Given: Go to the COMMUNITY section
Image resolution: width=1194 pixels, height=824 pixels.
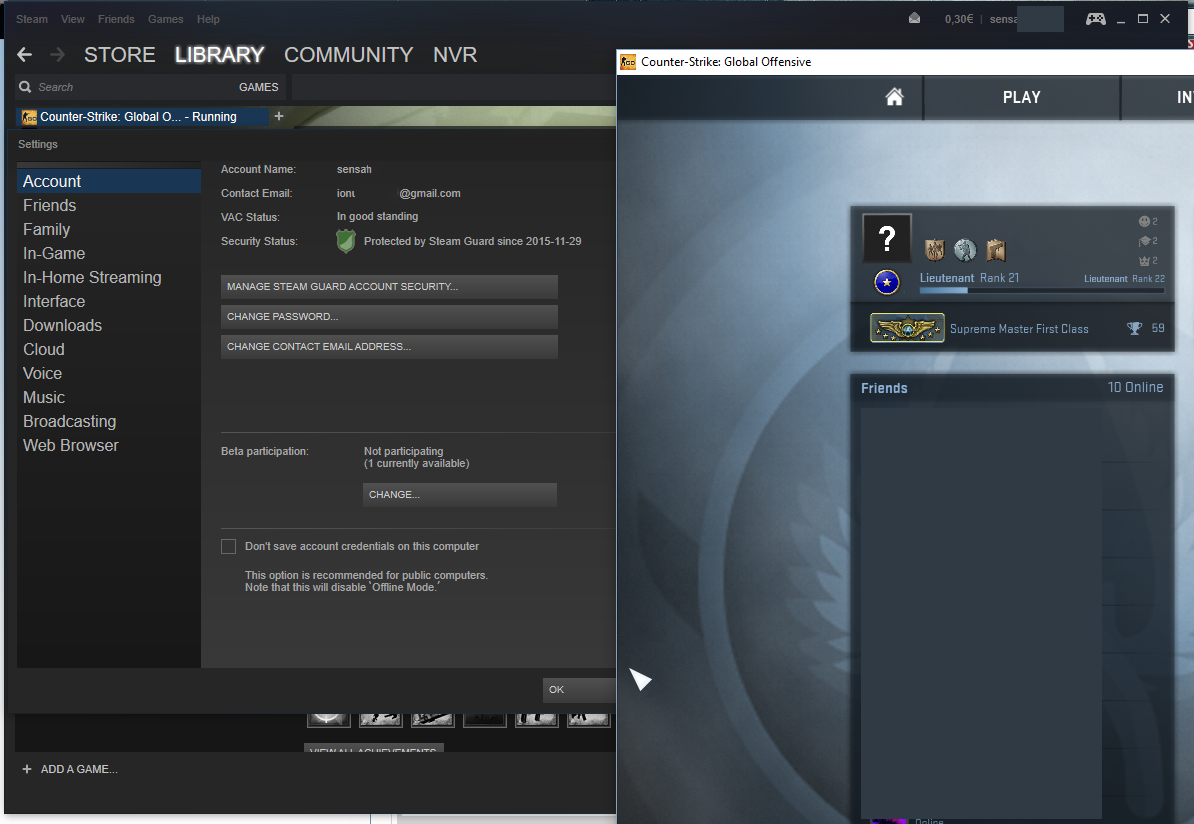Looking at the screenshot, I should (x=348, y=55).
